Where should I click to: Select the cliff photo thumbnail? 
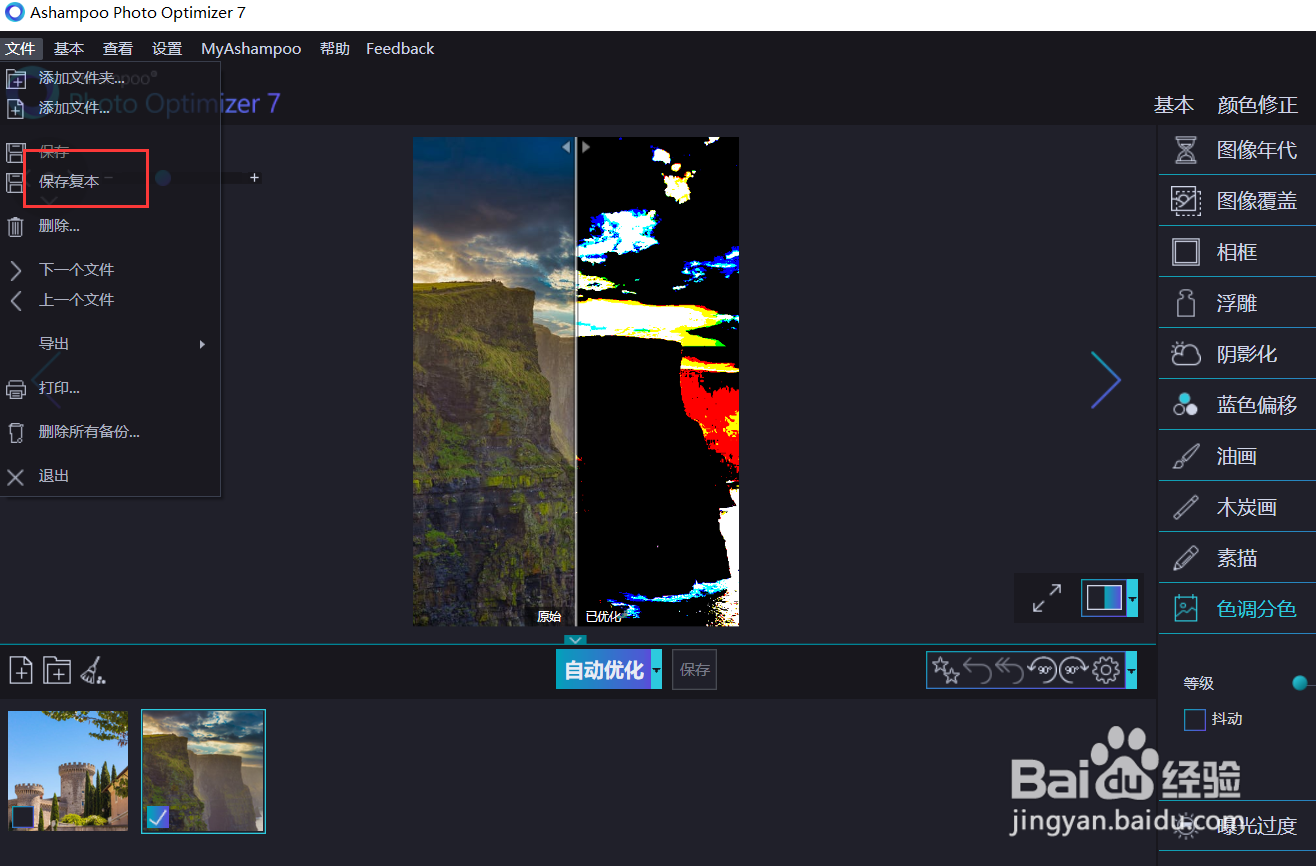coord(203,770)
